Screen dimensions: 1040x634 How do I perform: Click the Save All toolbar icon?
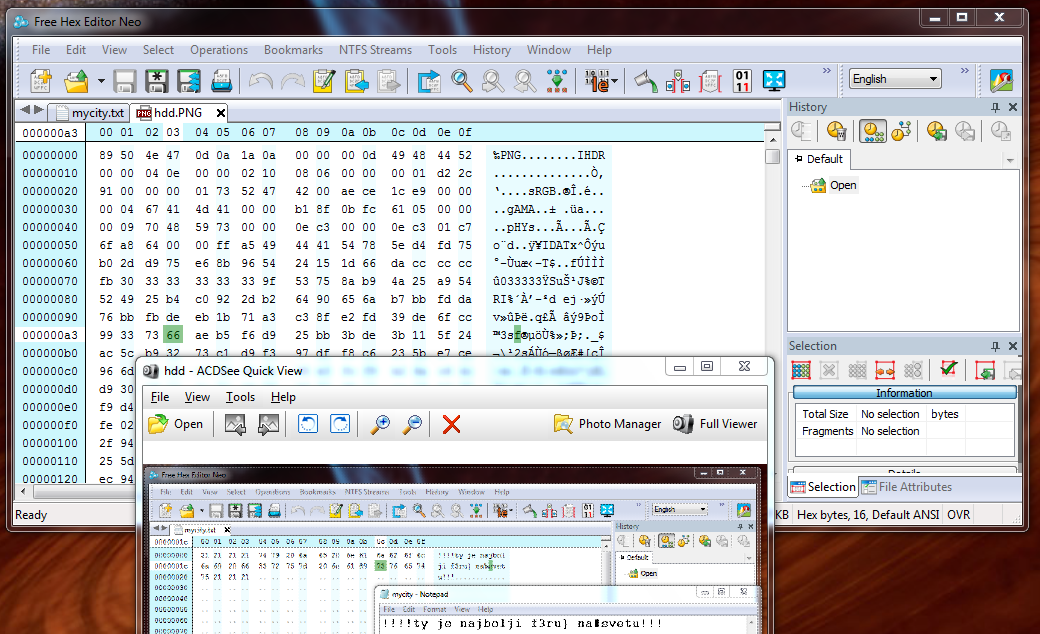(x=189, y=80)
